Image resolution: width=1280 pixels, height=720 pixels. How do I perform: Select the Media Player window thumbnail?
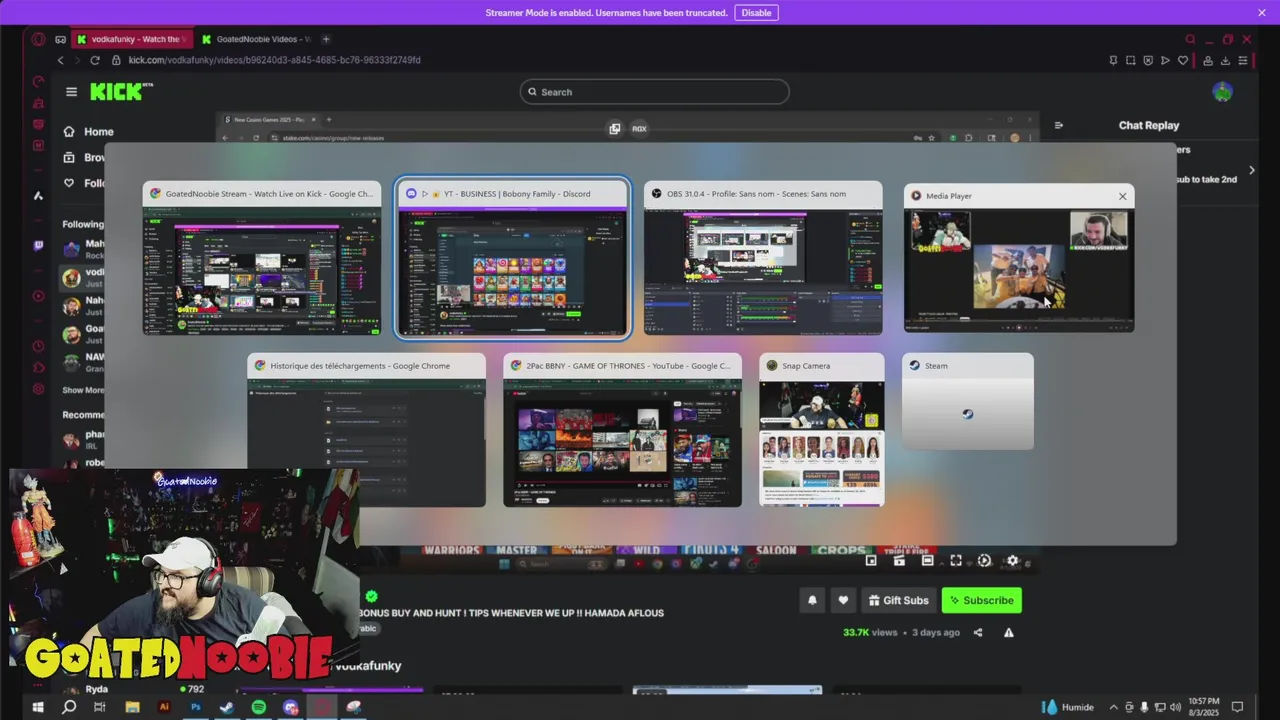[x=1018, y=258]
